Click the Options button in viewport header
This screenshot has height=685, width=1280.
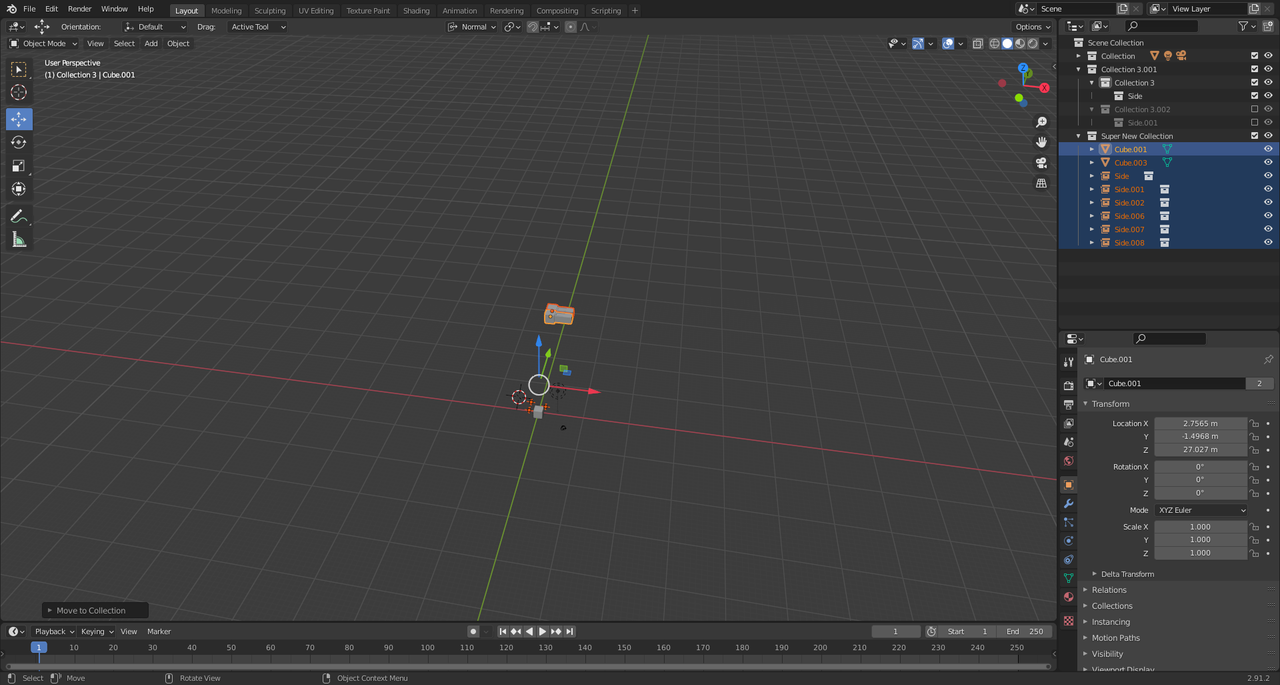click(1033, 27)
